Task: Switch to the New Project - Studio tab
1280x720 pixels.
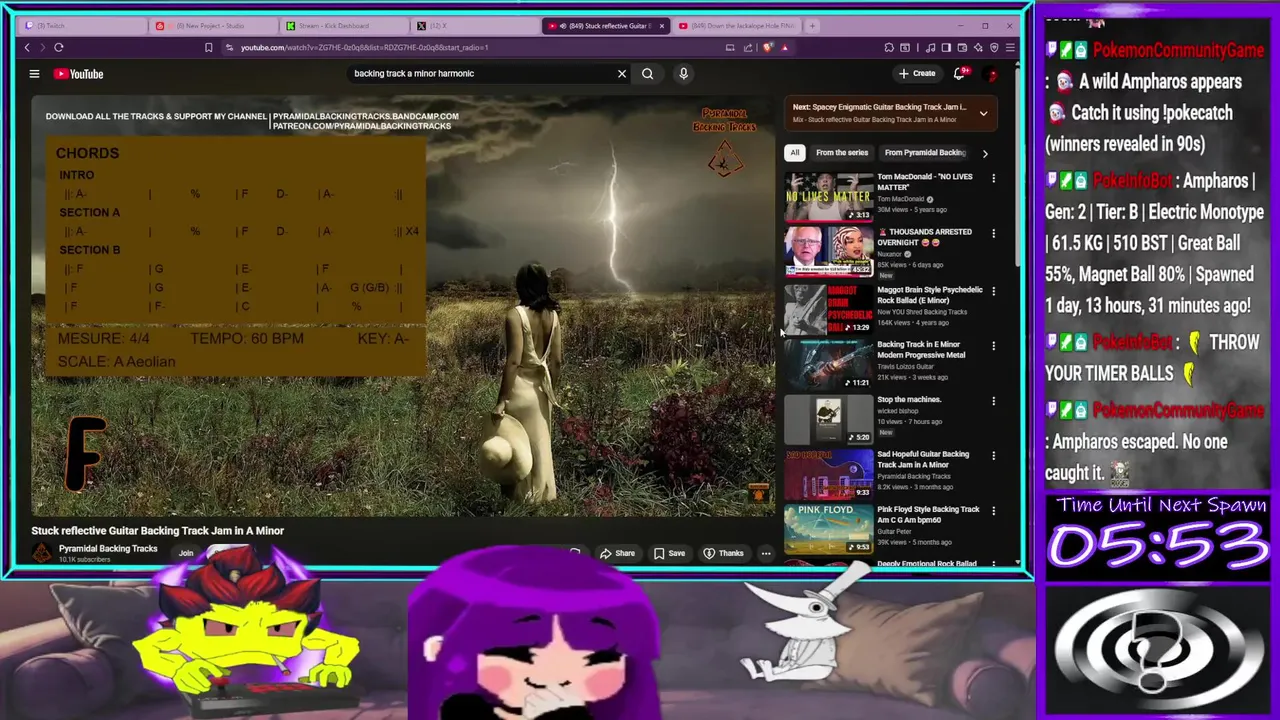Action: click(x=212, y=25)
